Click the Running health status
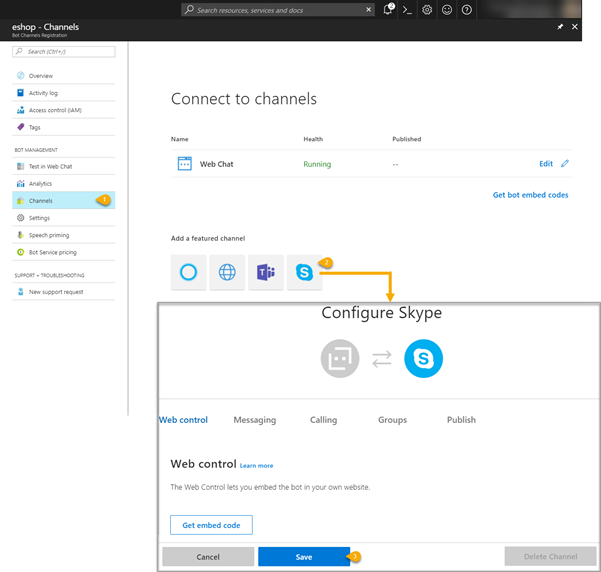Image resolution: width=601 pixels, height=572 pixels. click(317, 164)
